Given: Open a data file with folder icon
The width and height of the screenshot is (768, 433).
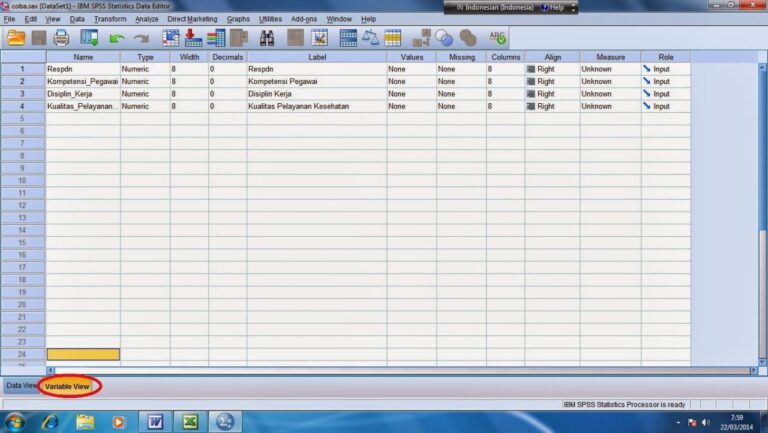Looking at the screenshot, I should [x=16, y=38].
